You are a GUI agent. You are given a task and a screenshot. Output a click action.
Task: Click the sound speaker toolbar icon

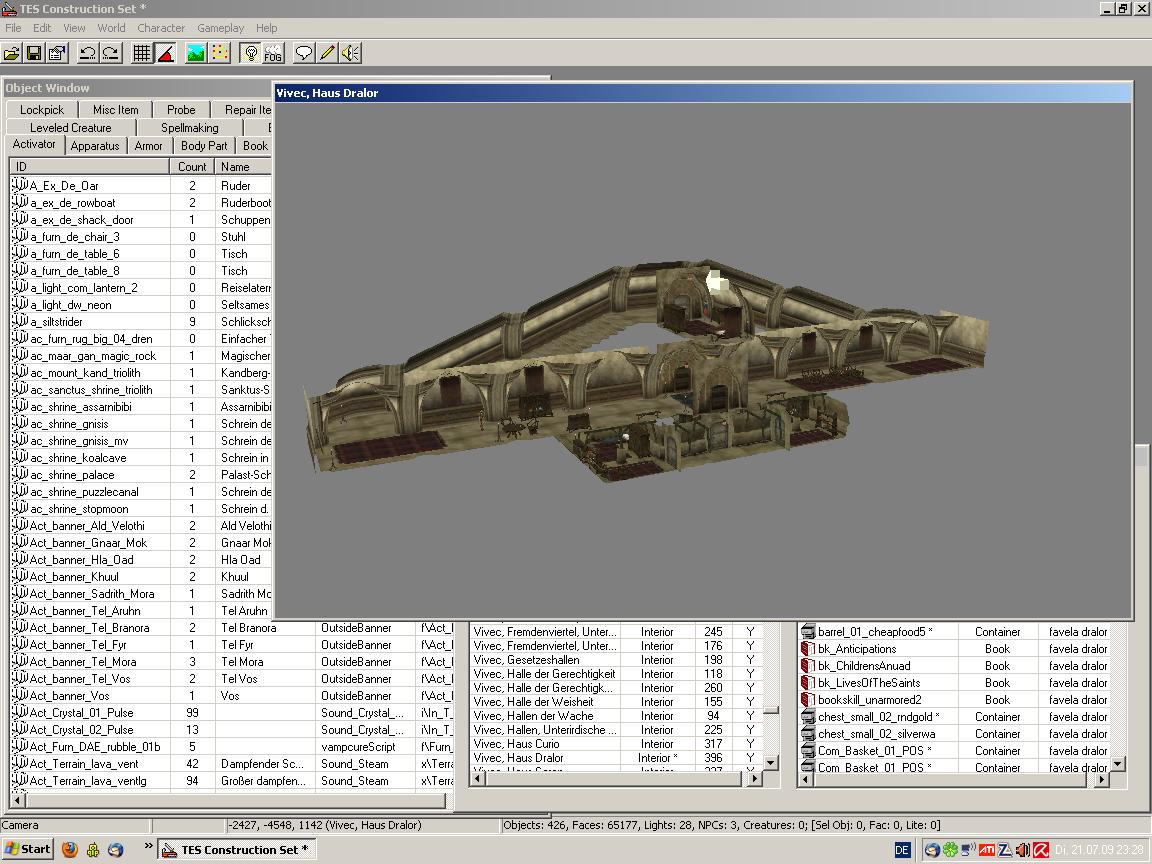pos(350,53)
